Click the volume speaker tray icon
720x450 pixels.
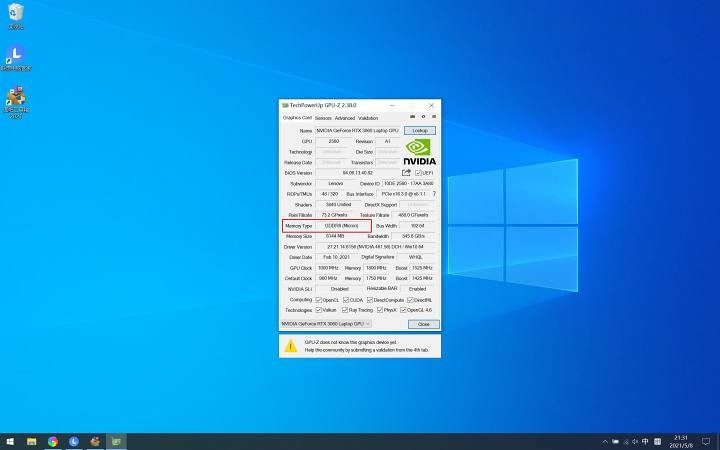click(x=635, y=442)
